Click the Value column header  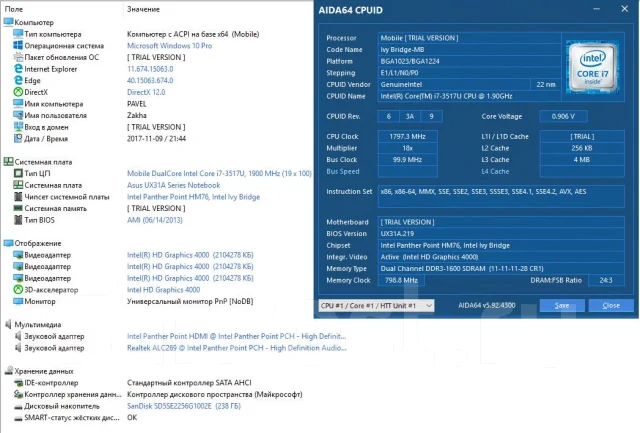tap(143, 9)
